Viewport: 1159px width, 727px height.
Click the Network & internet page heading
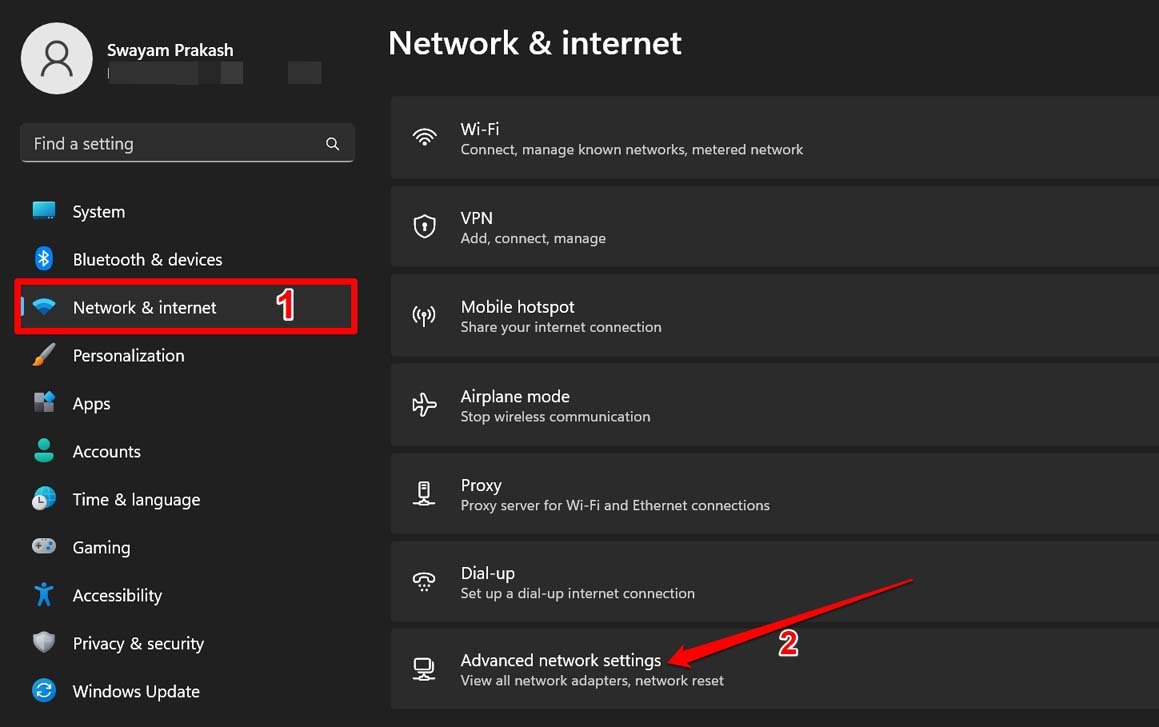pos(534,43)
